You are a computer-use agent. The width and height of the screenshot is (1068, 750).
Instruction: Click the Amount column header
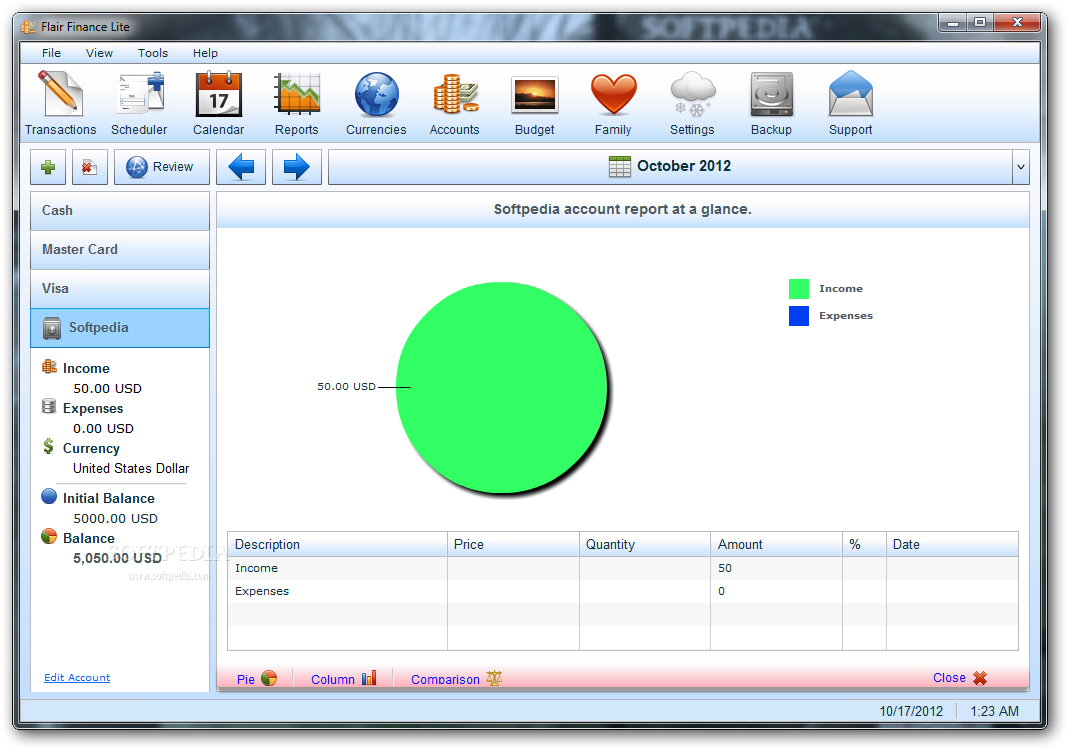(776, 544)
